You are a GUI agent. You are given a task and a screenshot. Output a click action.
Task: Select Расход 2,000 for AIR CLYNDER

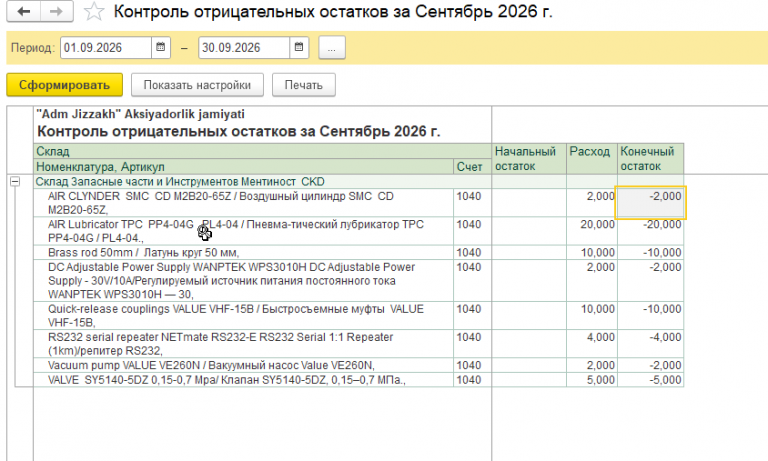pyautogui.click(x=592, y=203)
